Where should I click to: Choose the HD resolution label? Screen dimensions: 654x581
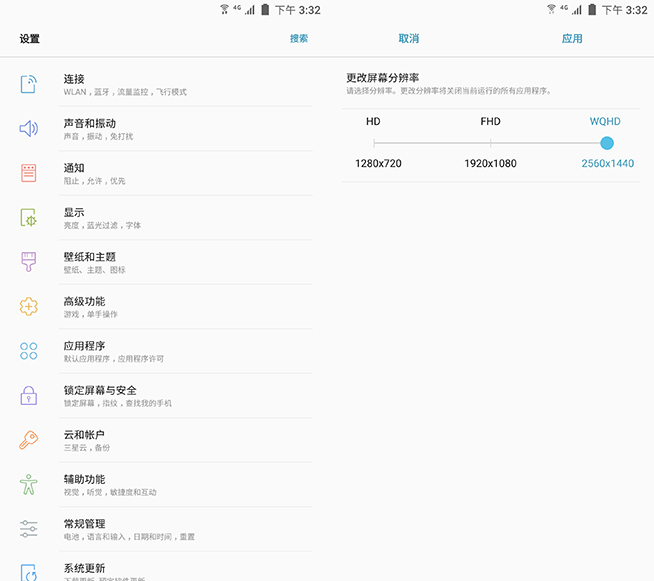(373, 121)
